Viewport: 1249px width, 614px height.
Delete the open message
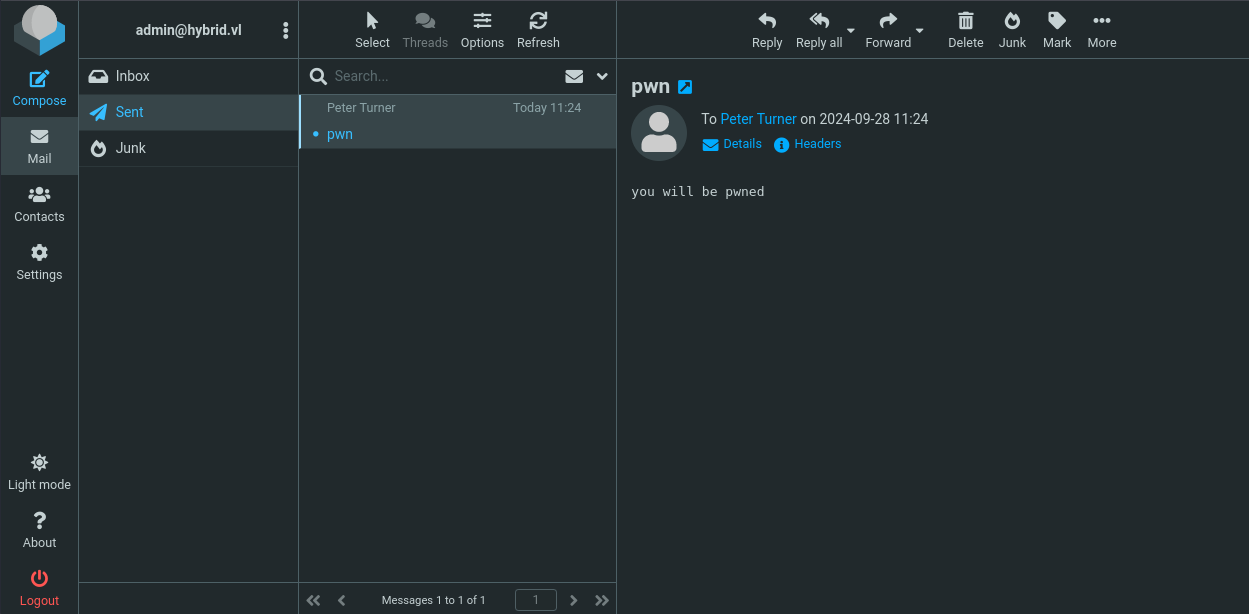coord(966,30)
